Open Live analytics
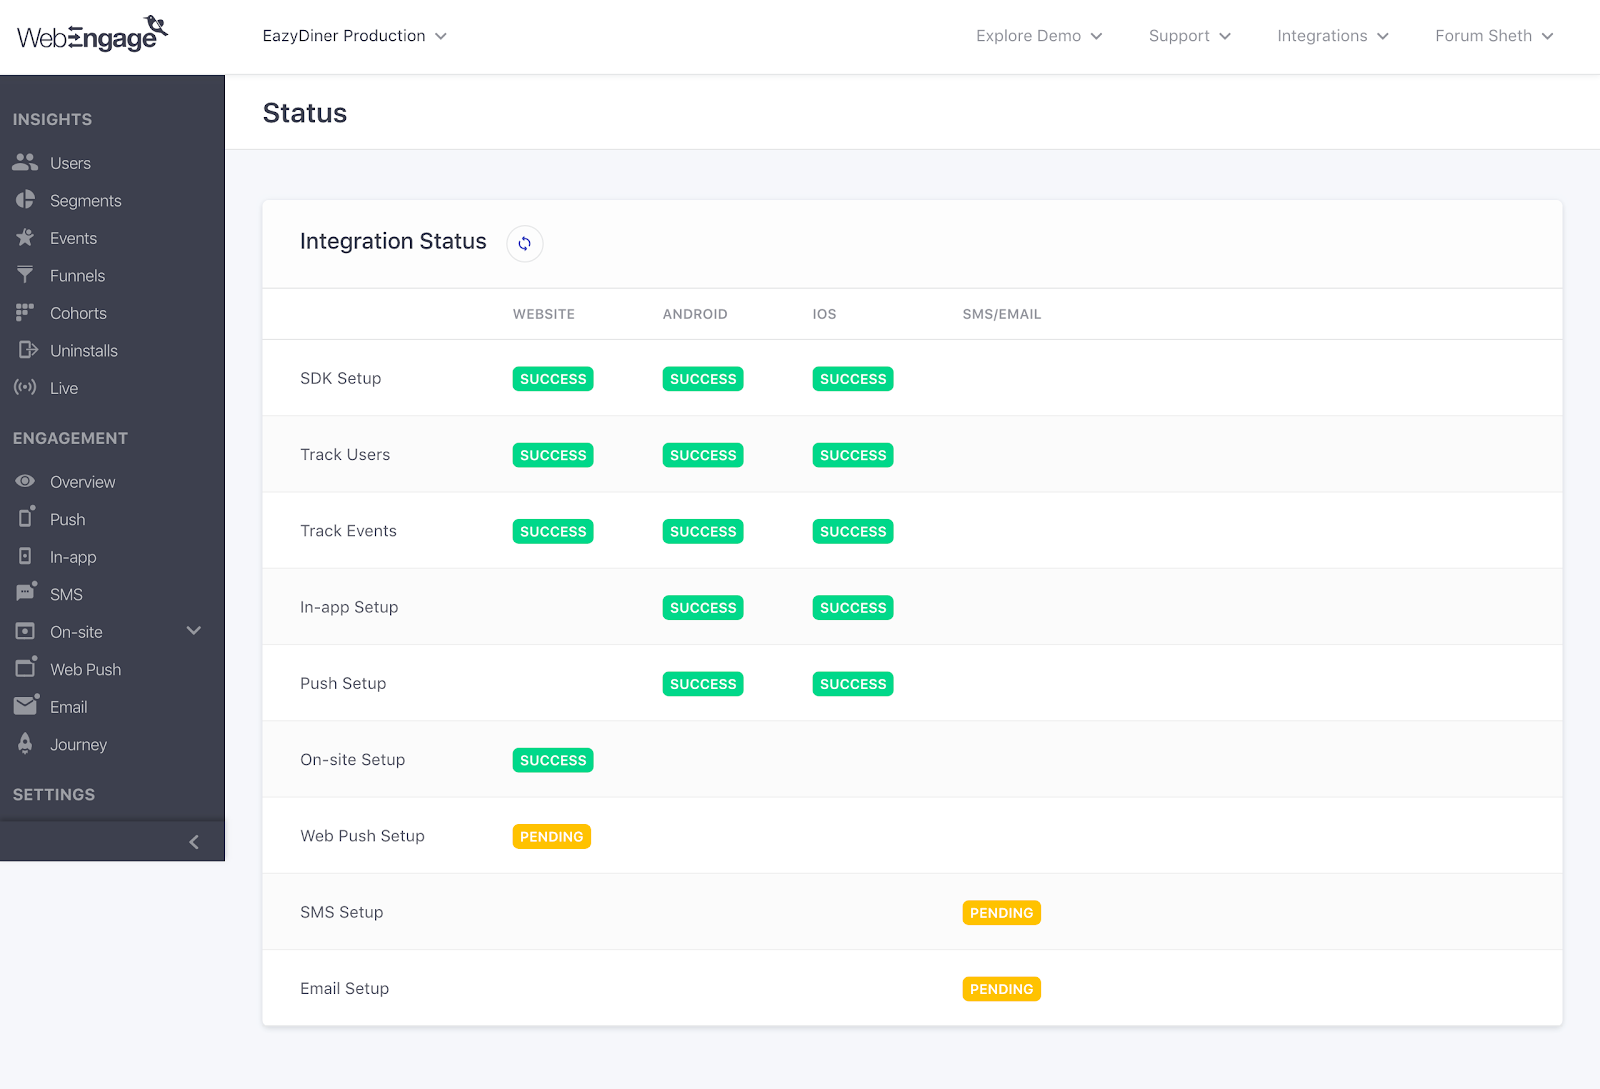This screenshot has height=1089, width=1600. click(63, 388)
